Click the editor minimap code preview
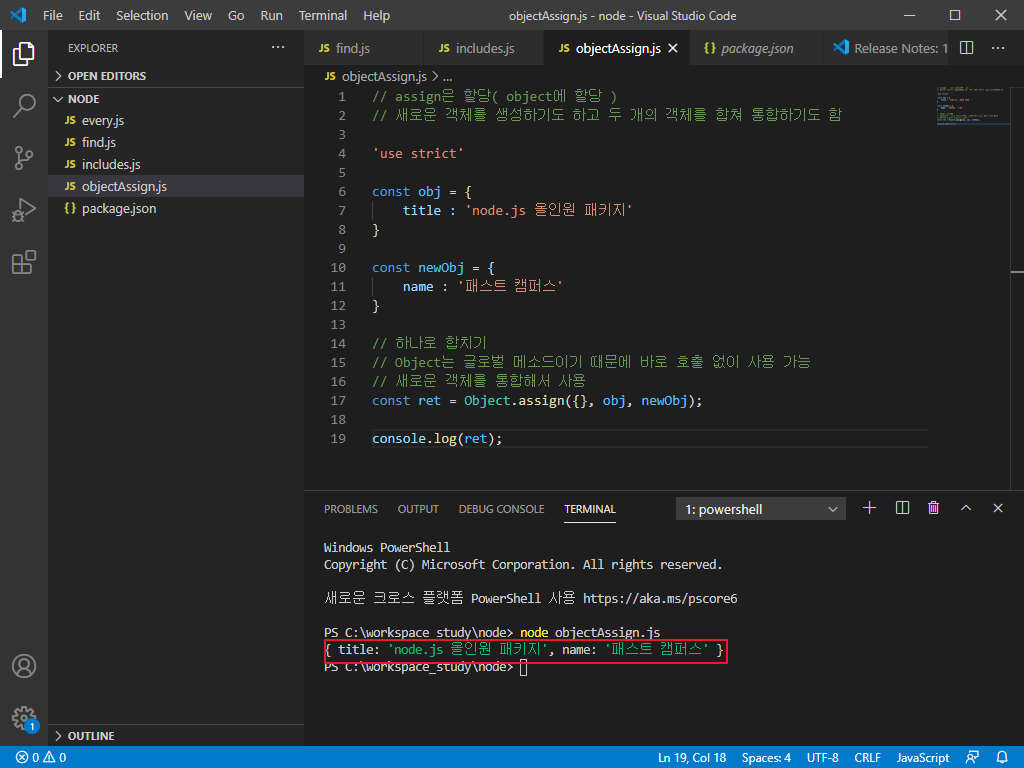 point(972,104)
